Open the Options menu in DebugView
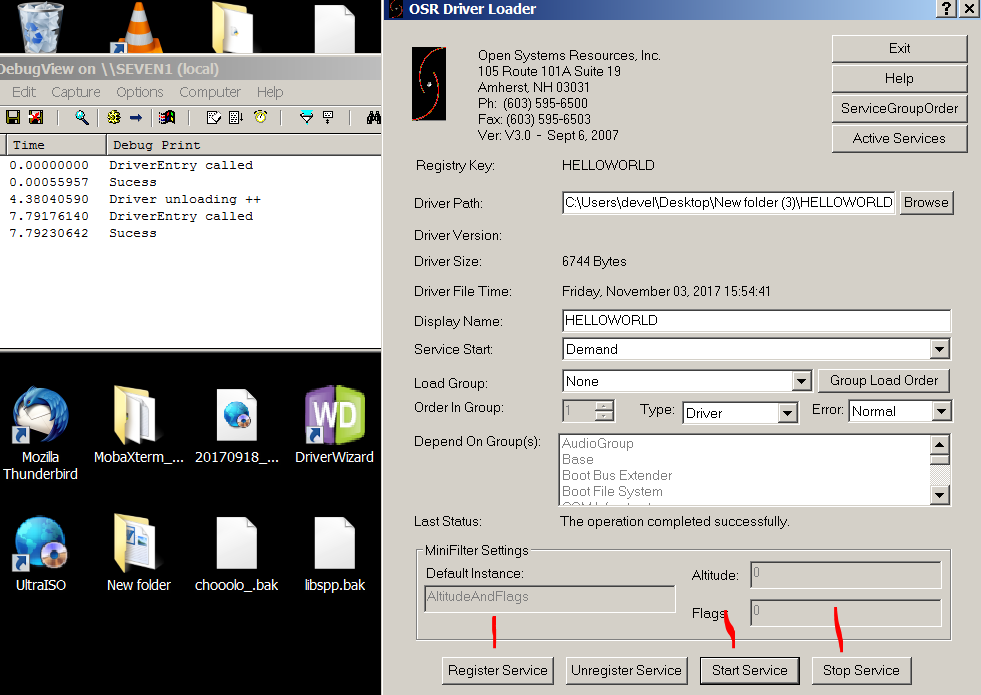The height and width of the screenshot is (695, 981). (139, 92)
